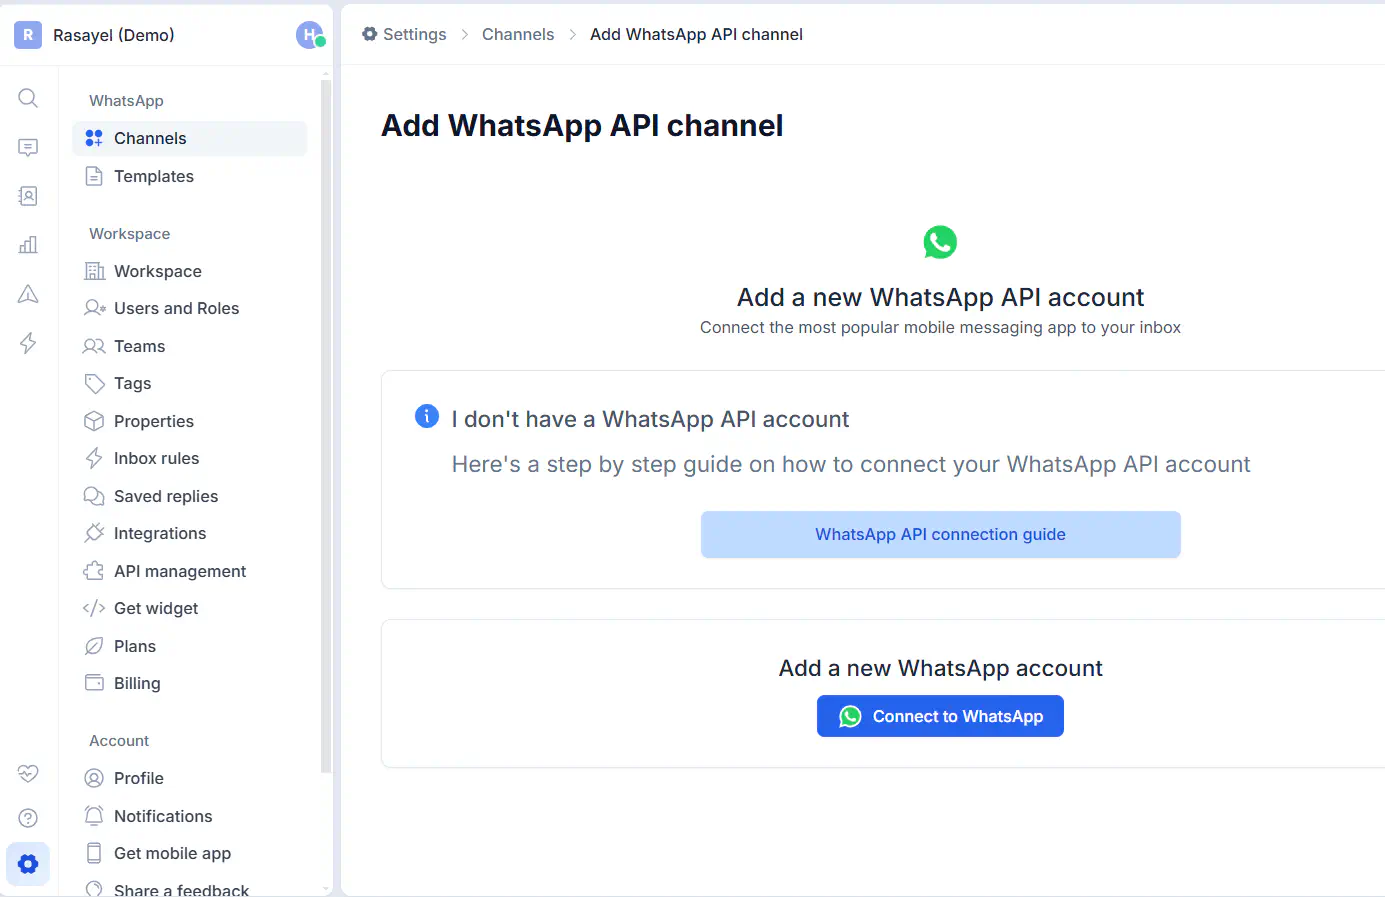Click the green WhatsApp logo above heading
This screenshot has height=897, width=1385.
tap(940, 242)
